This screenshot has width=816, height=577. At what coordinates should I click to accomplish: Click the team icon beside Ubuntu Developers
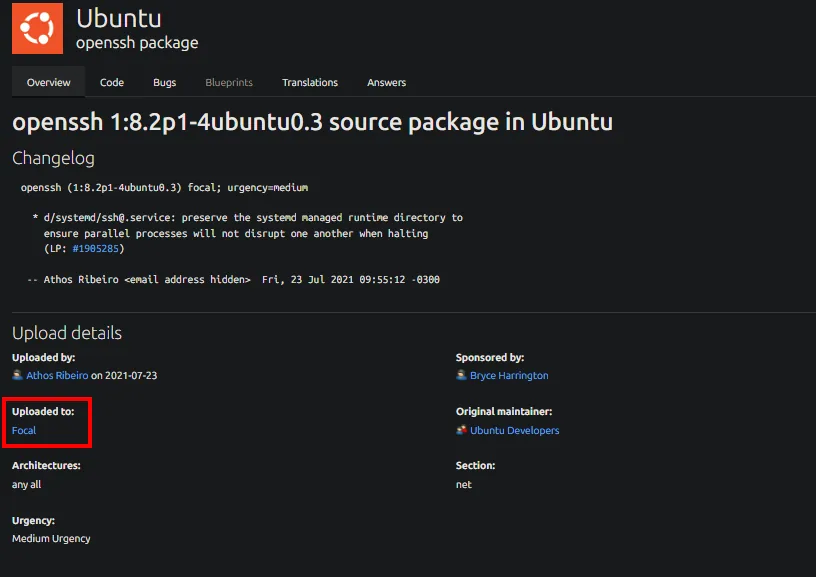[461, 430]
